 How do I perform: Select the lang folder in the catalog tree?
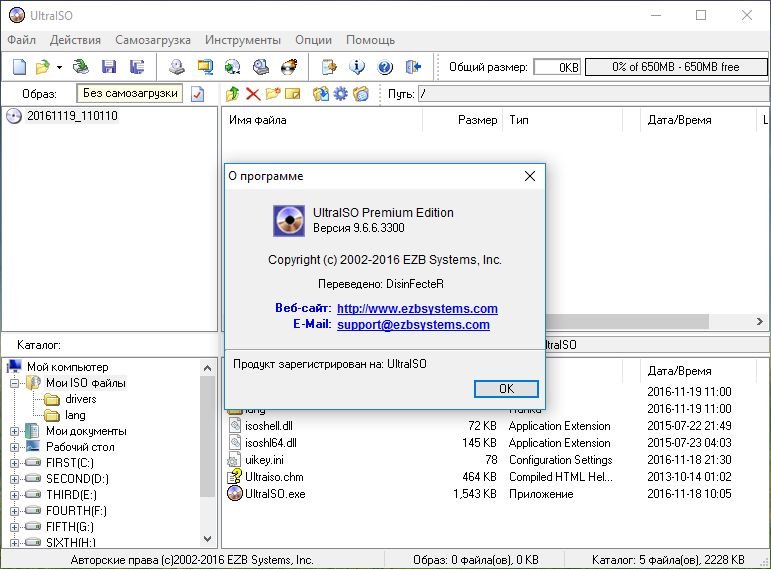click(x=75, y=415)
